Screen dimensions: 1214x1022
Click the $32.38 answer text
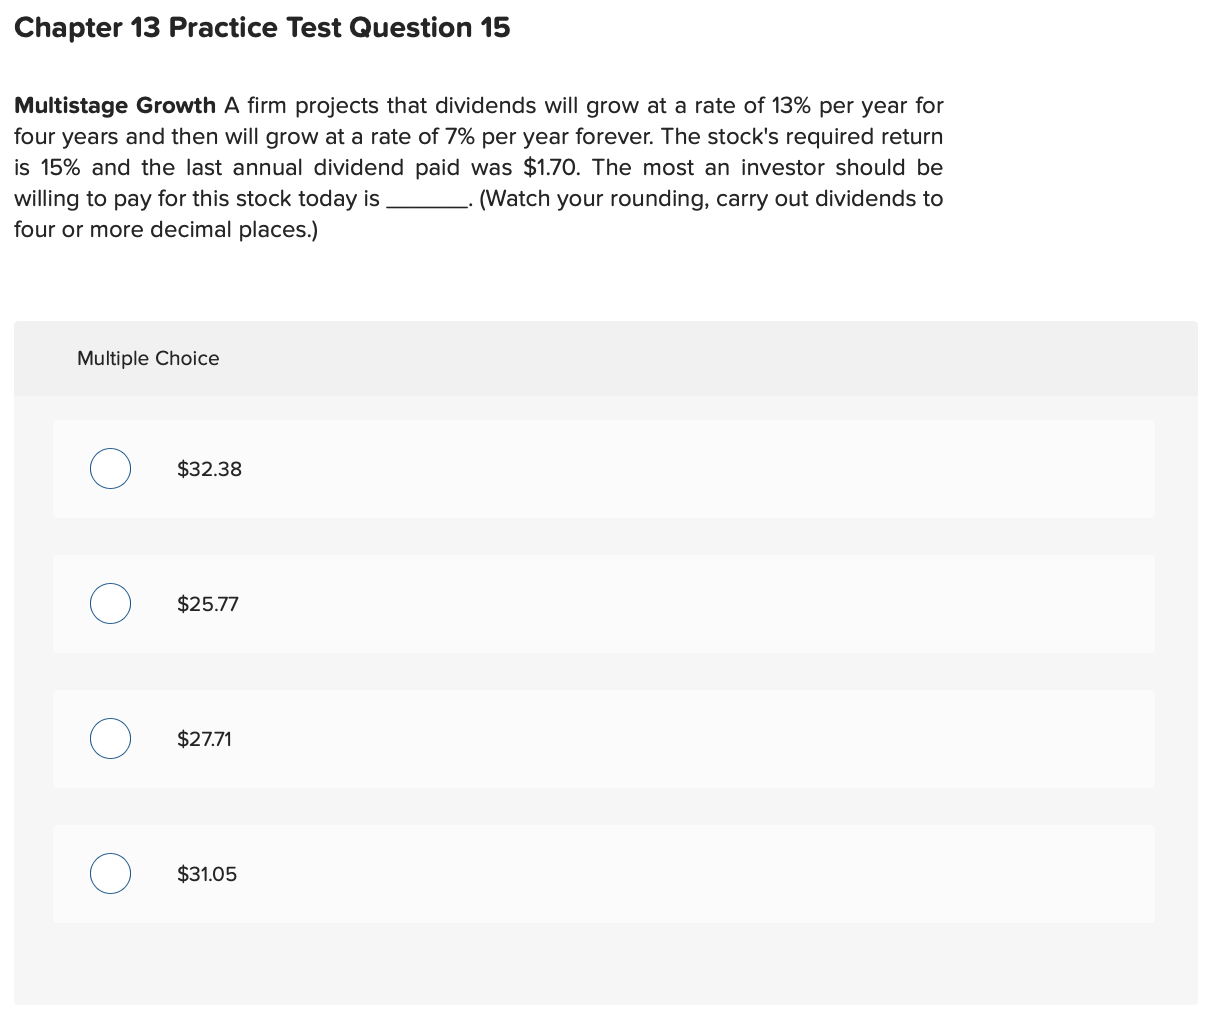tap(209, 468)
